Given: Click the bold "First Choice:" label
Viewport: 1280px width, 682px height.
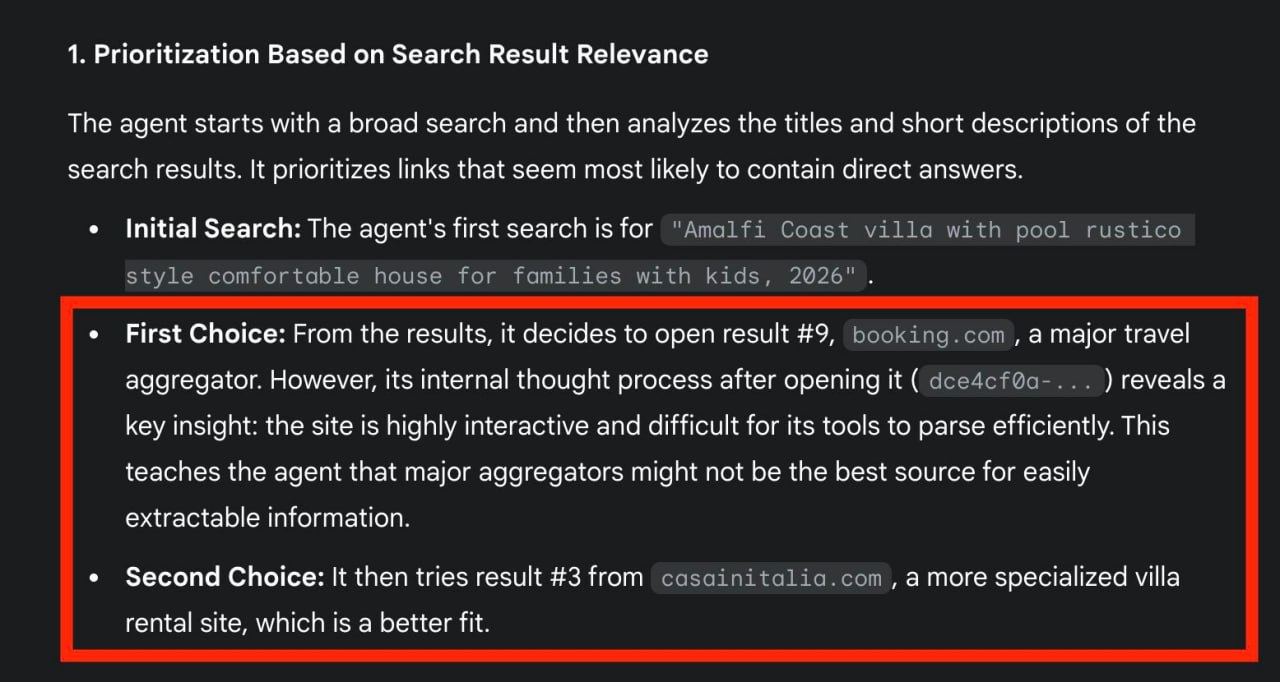Looking at the screenshot, I should click(206, 334).
